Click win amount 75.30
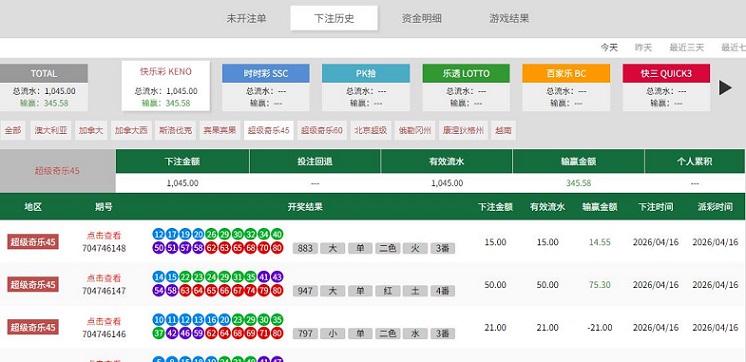The width and height of the screenshot is (746, 362). 599,285
